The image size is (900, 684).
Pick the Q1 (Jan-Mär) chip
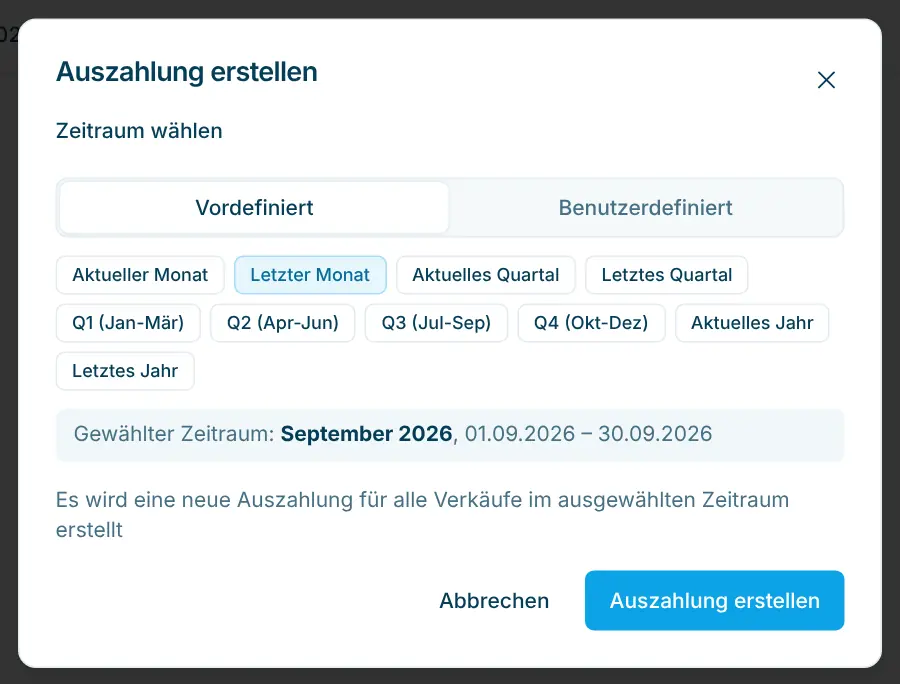128,323
